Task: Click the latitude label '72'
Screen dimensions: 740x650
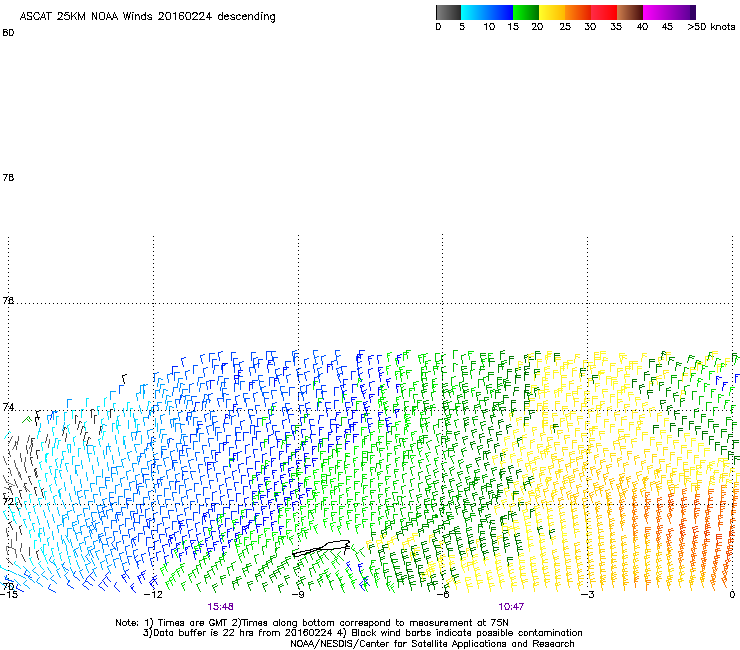Action: [x=8, y=501]
